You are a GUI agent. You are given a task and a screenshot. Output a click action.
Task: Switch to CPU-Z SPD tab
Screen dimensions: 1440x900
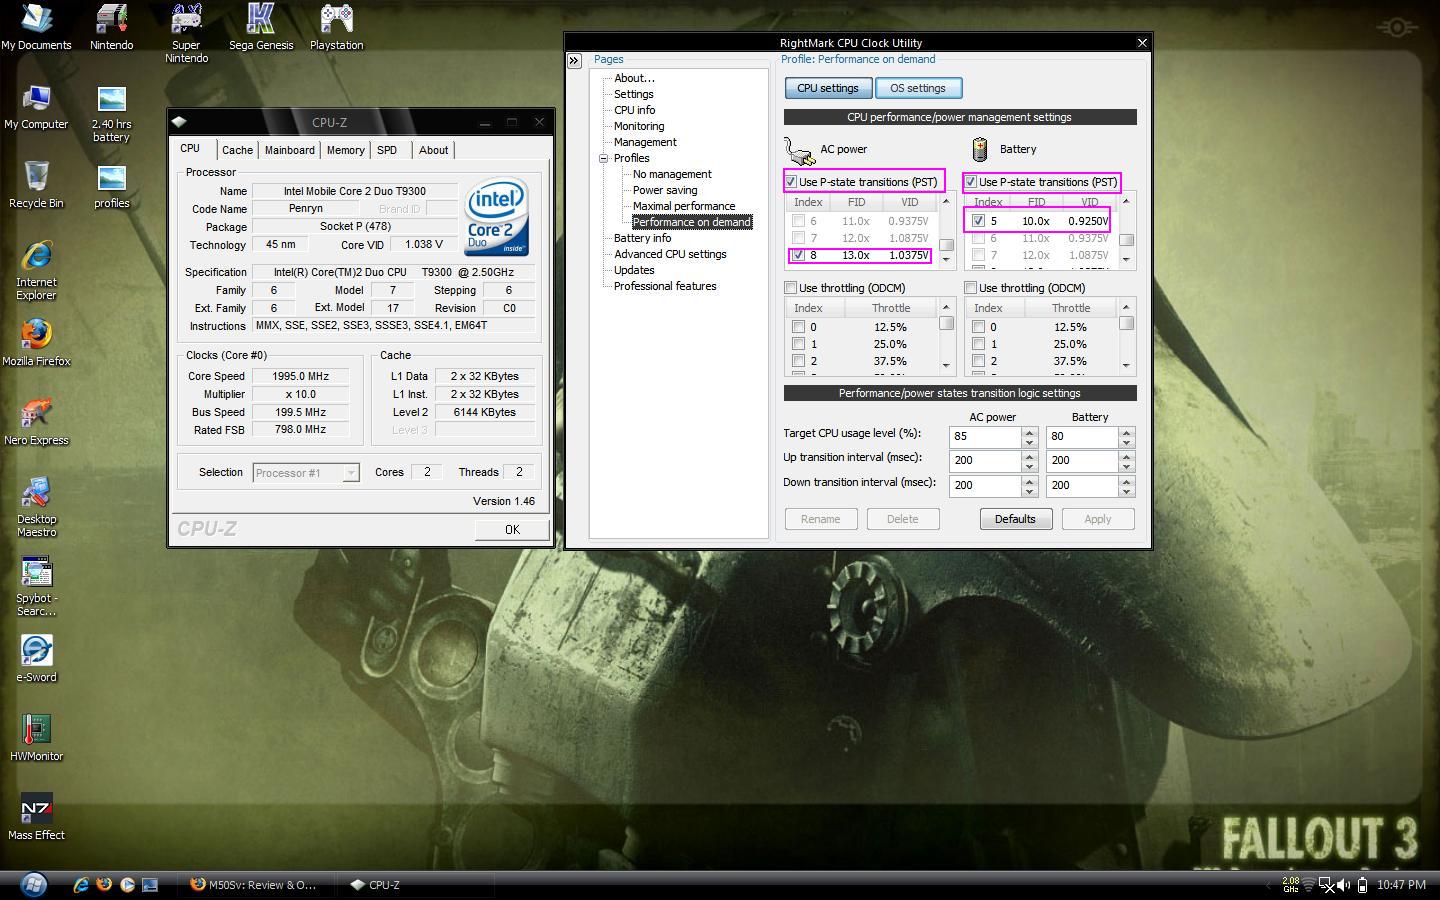point(387,150)
